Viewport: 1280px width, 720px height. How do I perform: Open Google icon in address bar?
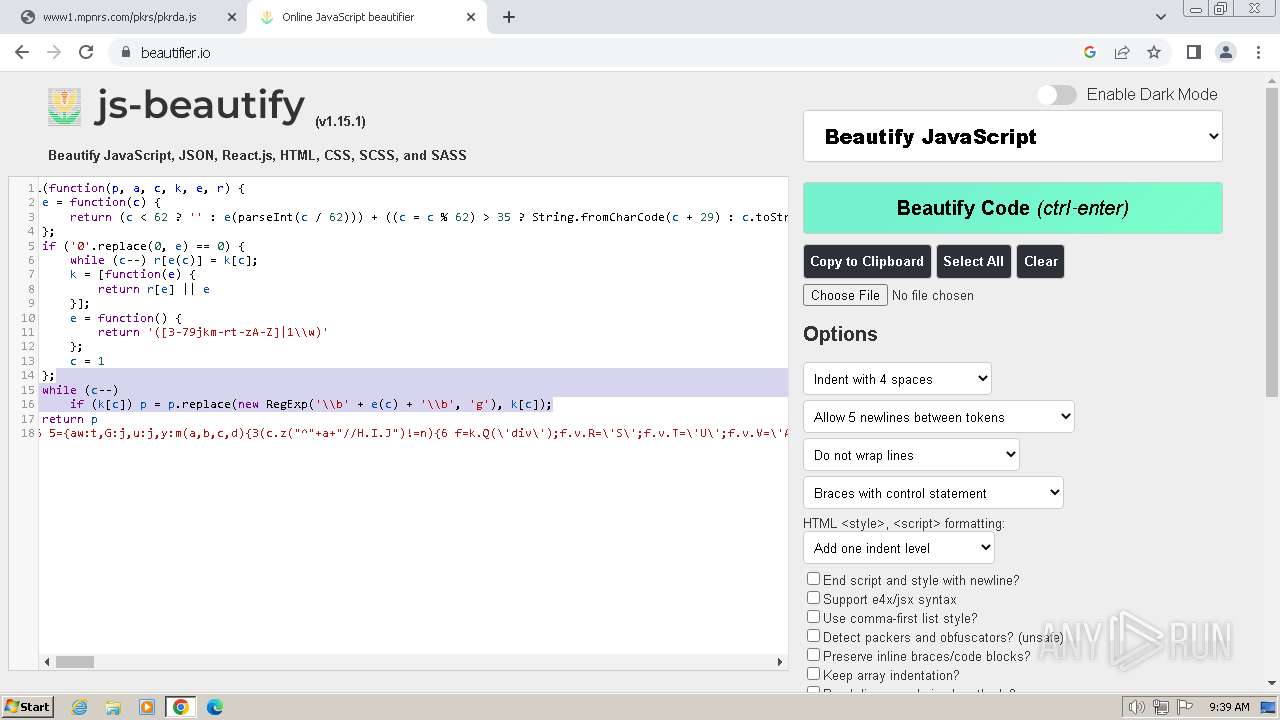pyautogui.click(x=1090, y=52)
